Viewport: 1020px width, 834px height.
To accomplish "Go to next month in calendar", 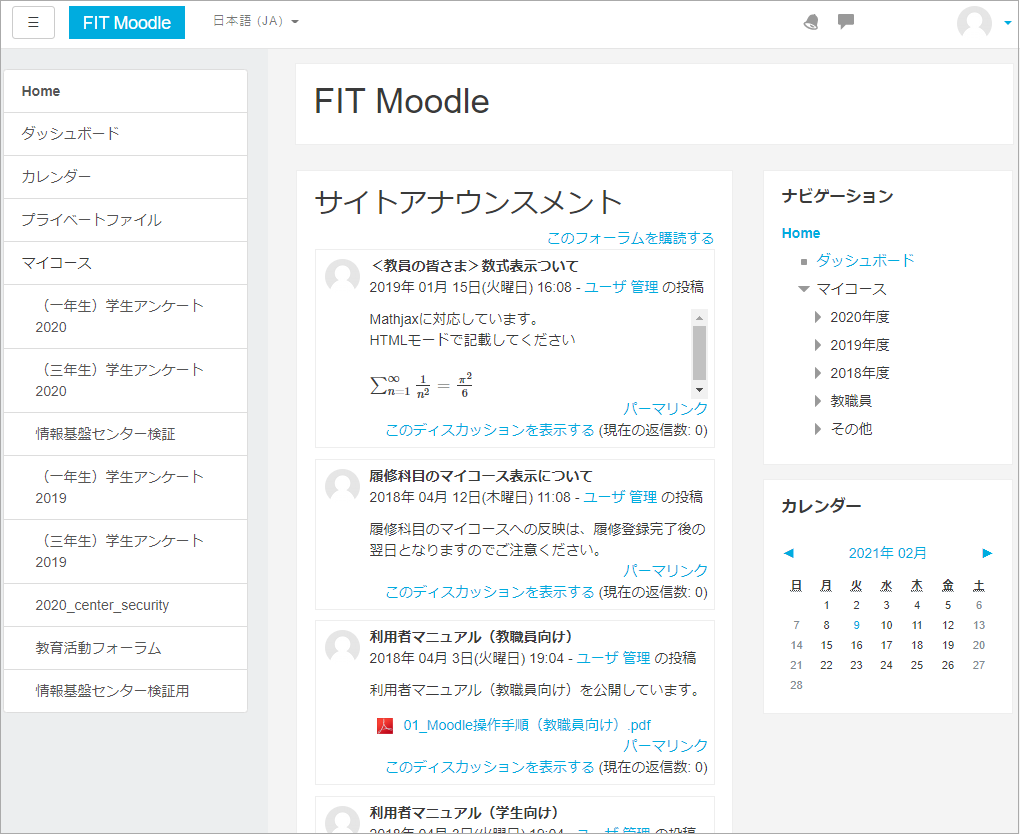I will click(987, 553).
